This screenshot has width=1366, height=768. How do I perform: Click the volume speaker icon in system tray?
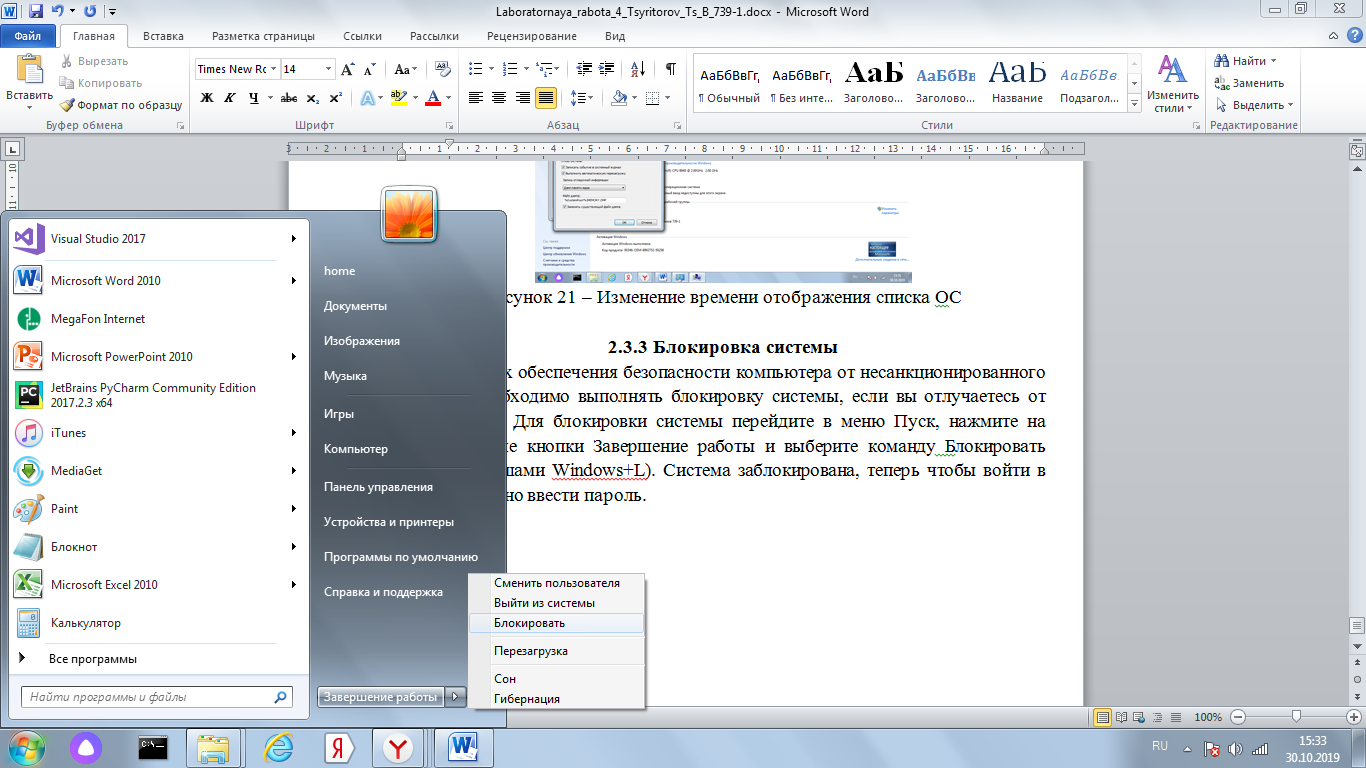point(1233,748)
